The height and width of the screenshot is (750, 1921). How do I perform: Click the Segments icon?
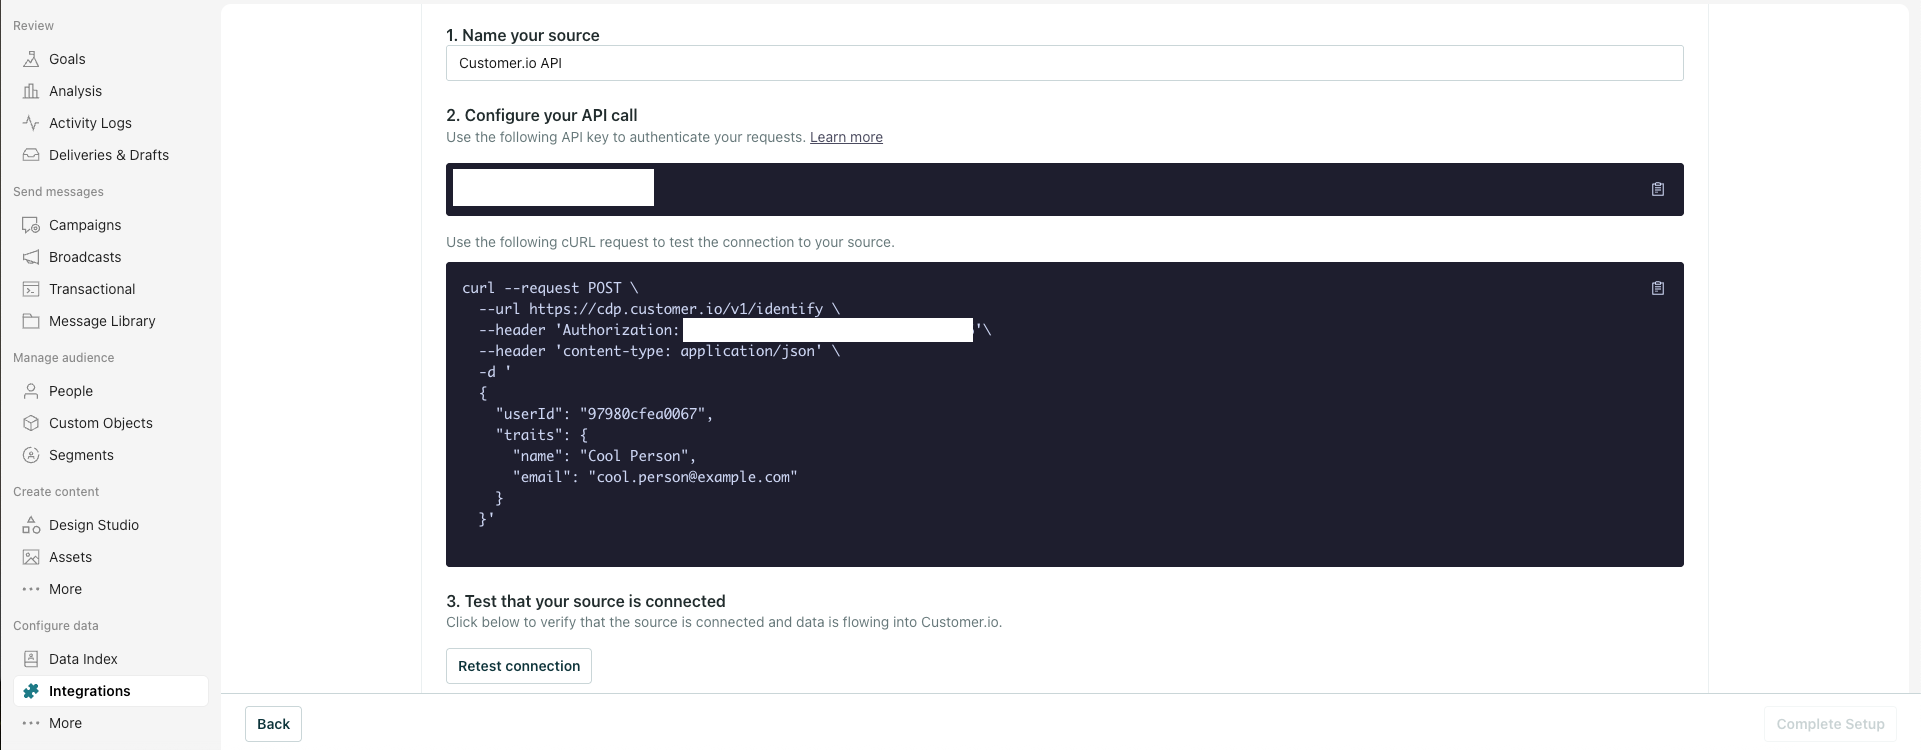31,455
